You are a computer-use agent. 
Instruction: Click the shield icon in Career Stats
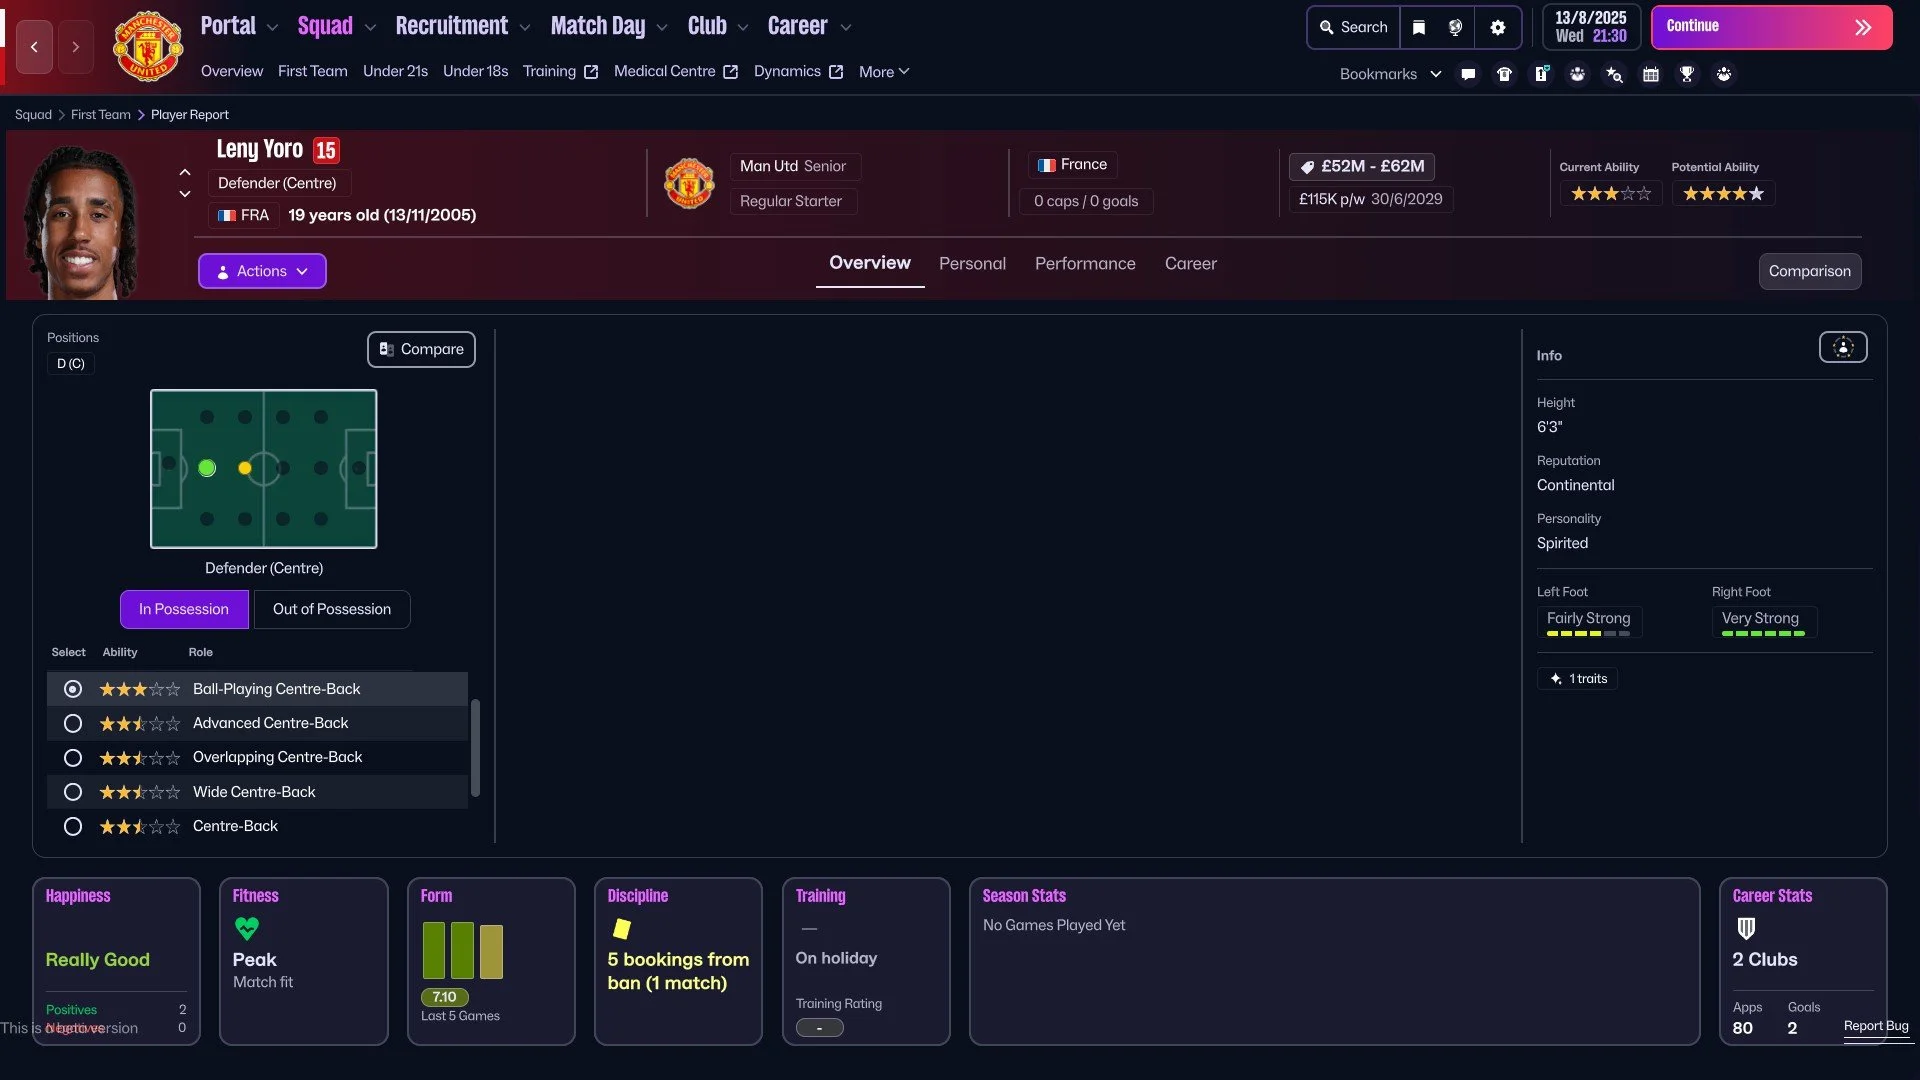[1746, 929]
